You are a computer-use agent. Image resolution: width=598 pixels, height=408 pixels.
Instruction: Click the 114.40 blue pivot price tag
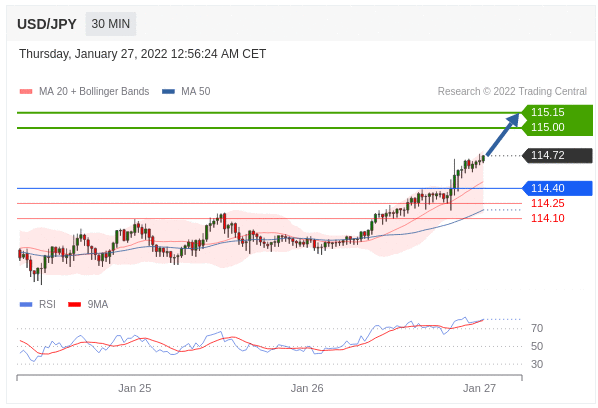point(557,188)
